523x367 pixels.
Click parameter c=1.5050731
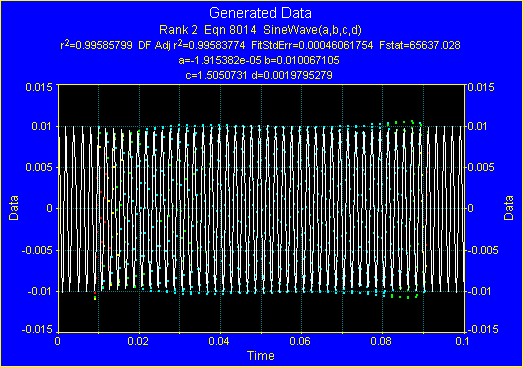pyautogui.click(x=216, y=75)
